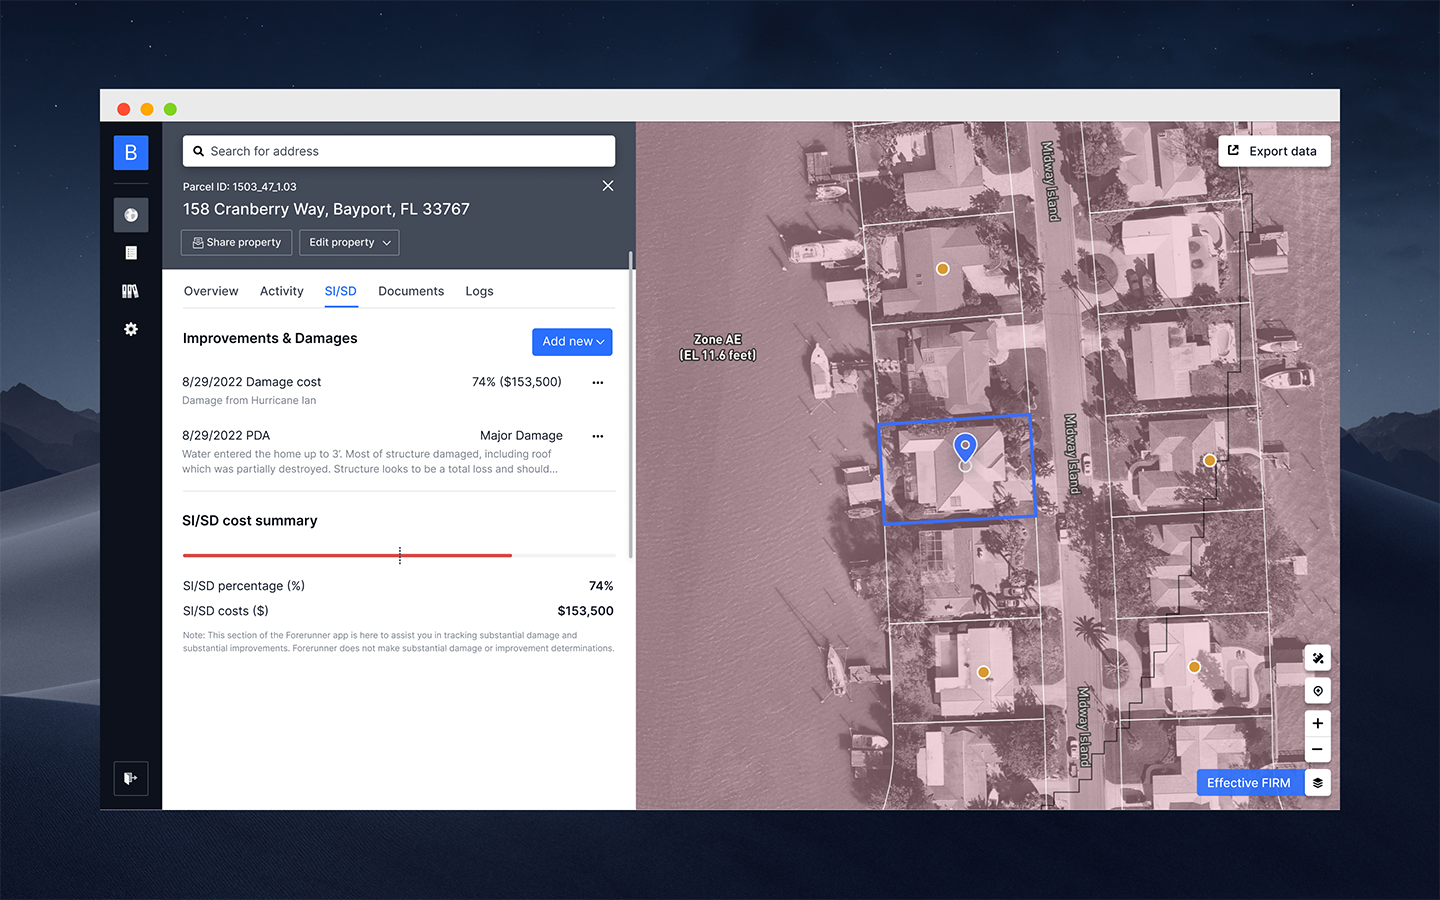Screen dimensions: 1440x900
Task: Open the globe map view in sidebar
Action: coord(131,215)
